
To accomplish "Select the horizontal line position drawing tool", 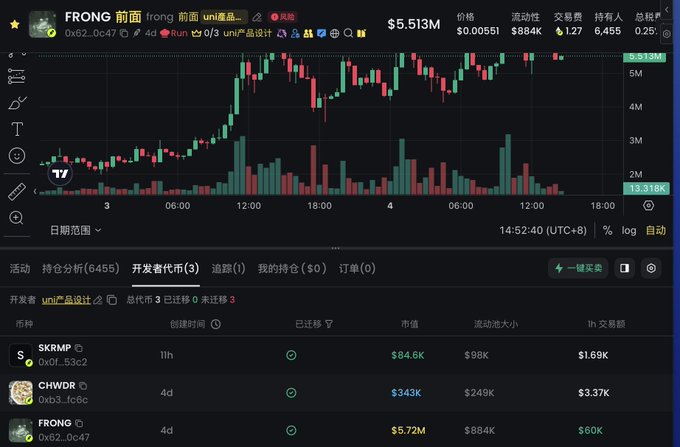I will click(x=16, y=77).
